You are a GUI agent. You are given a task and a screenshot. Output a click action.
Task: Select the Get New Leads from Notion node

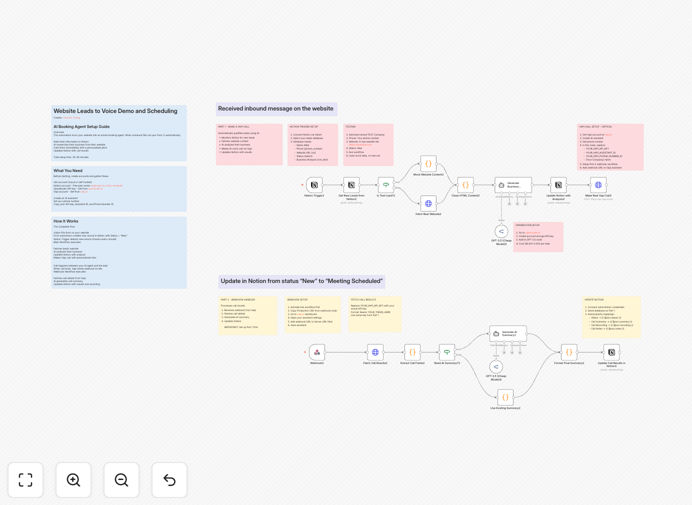pos(351,185)
